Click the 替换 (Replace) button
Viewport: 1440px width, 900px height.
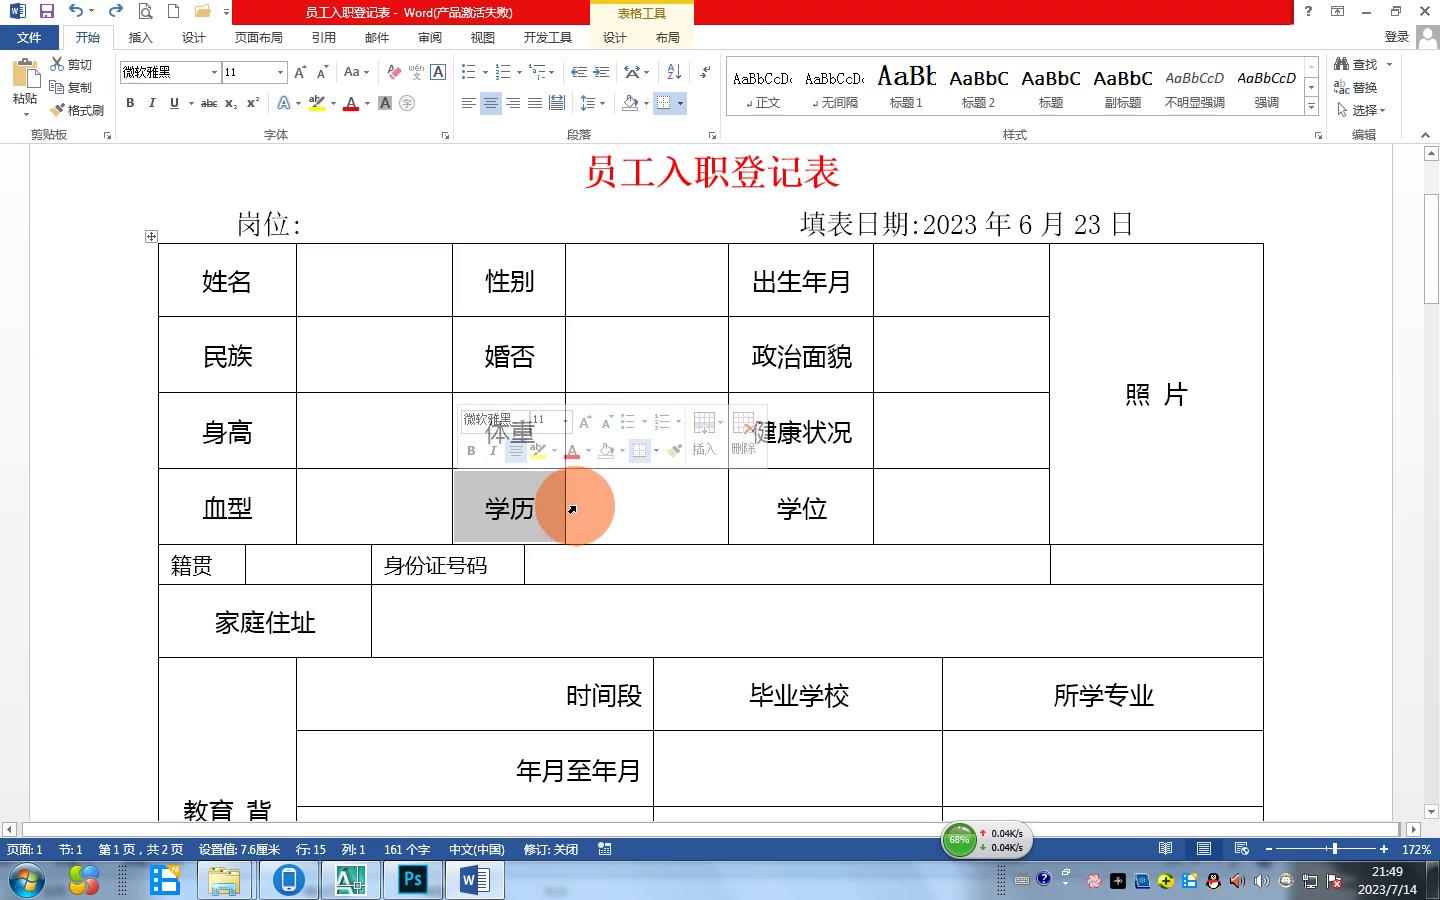tap(1356, 88)
